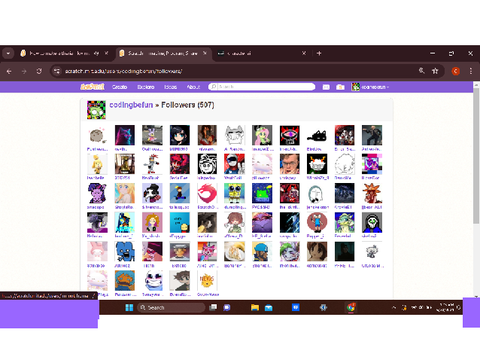Image resolution: width=480 pixels, height=360 pixels.
Task: Open the Fluttershy pony follower avatar
Action: tap(262, 135)
